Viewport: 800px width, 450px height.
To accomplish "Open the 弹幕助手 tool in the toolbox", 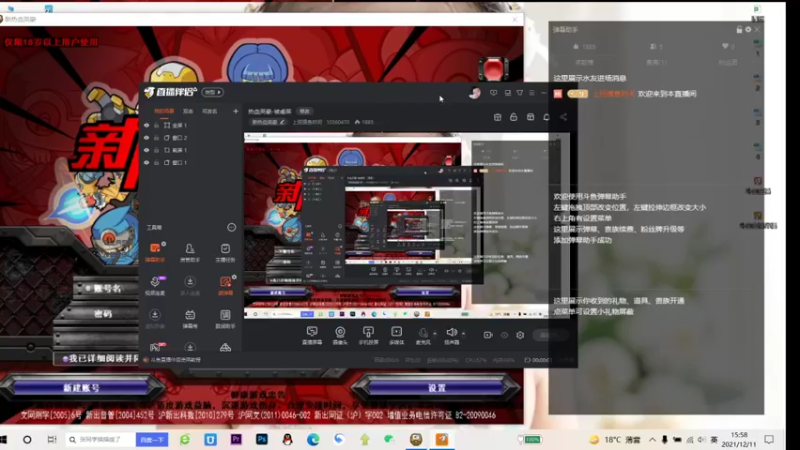I will pos(155,252).
